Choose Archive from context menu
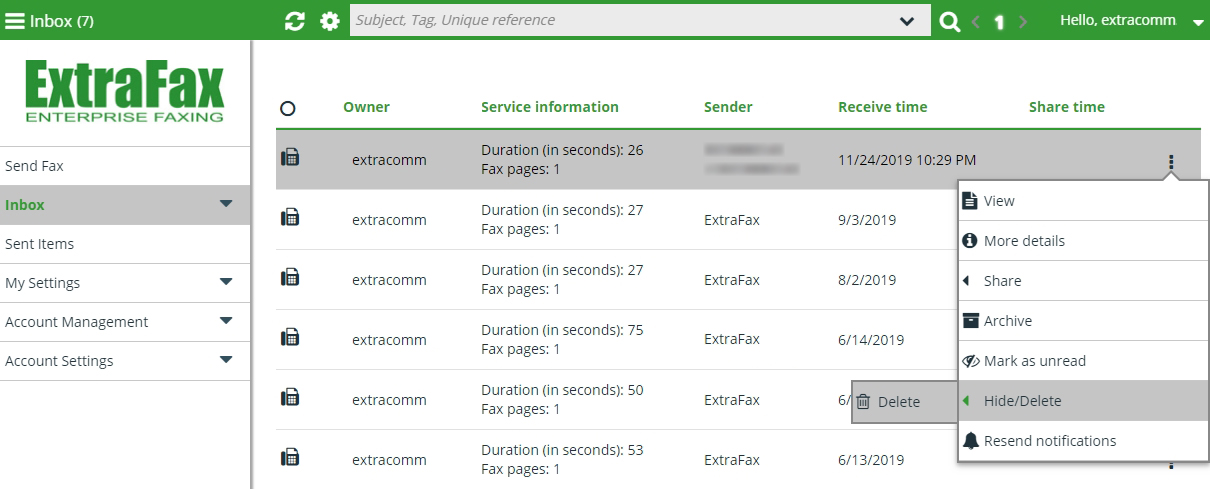The height and width of the screenshot is (489, 1210). point(1083,321)
